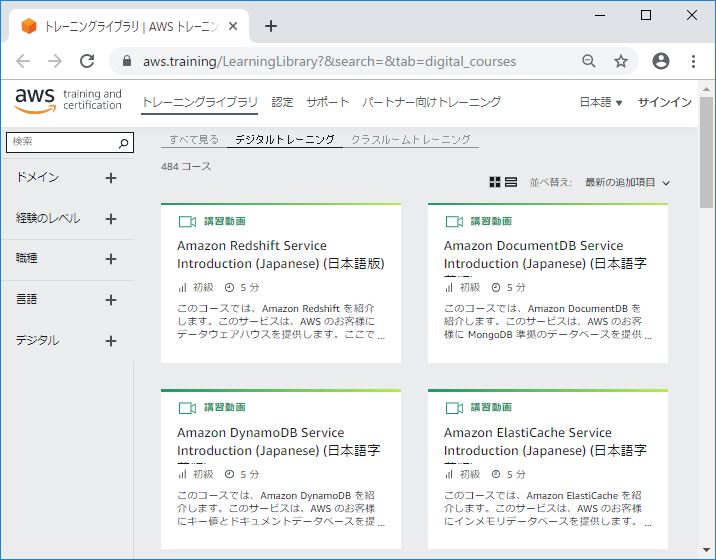This screenshot has width=716, height=560.
Task: Click 講習動画 label on Redshift card
Action: (225, 222)
